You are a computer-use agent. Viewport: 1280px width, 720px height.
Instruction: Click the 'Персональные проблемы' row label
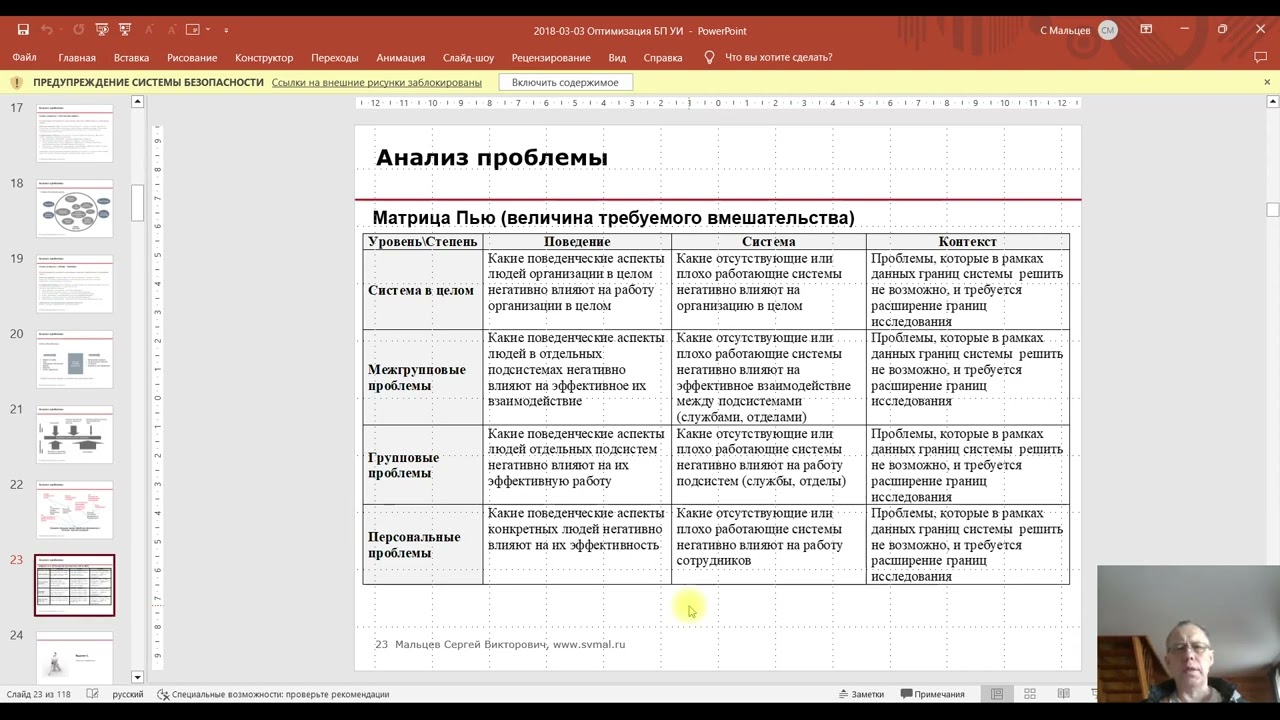click(414, 545)
